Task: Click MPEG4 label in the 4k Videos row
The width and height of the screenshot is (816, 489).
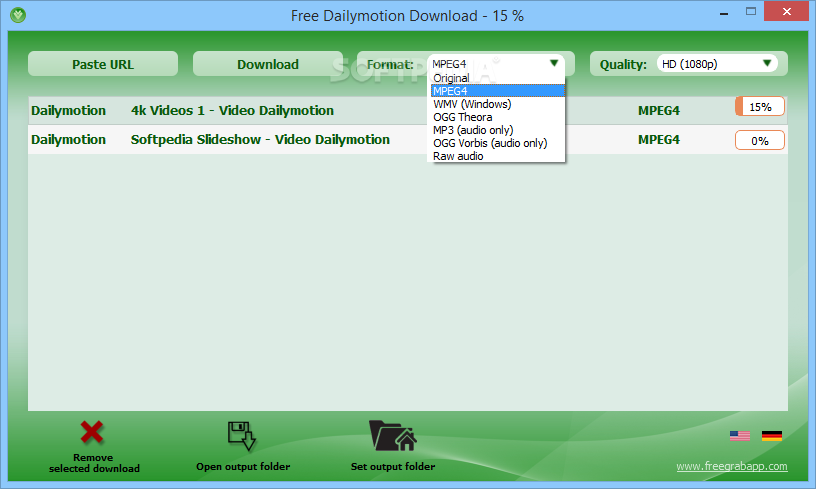Action: pos(659,111)
